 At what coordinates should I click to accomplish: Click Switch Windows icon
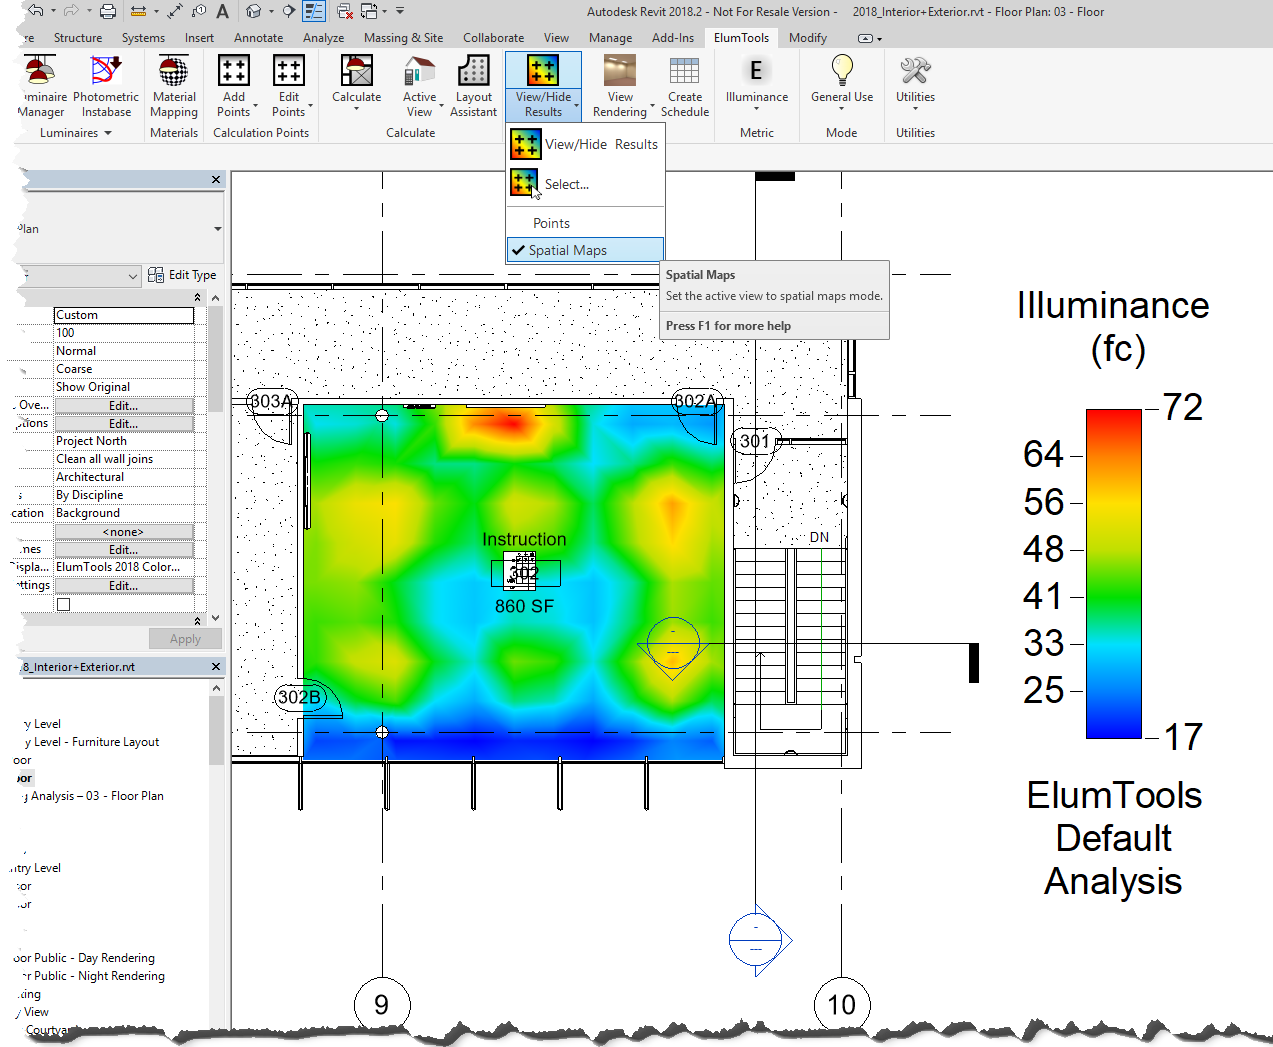(369, 11)
